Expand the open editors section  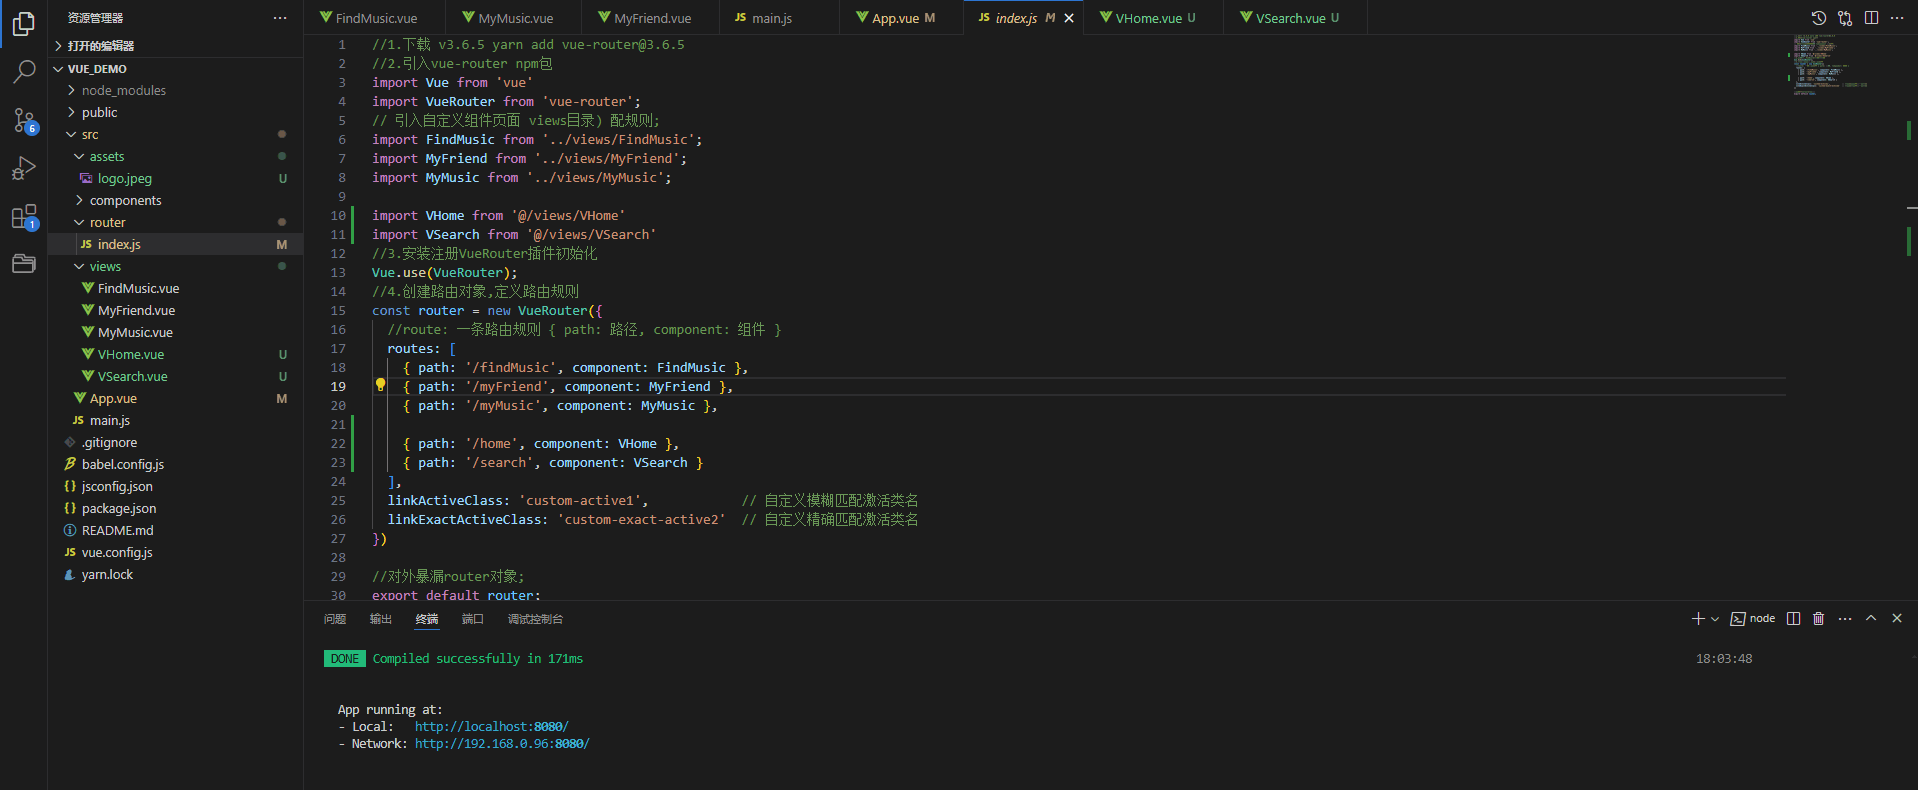176,46
